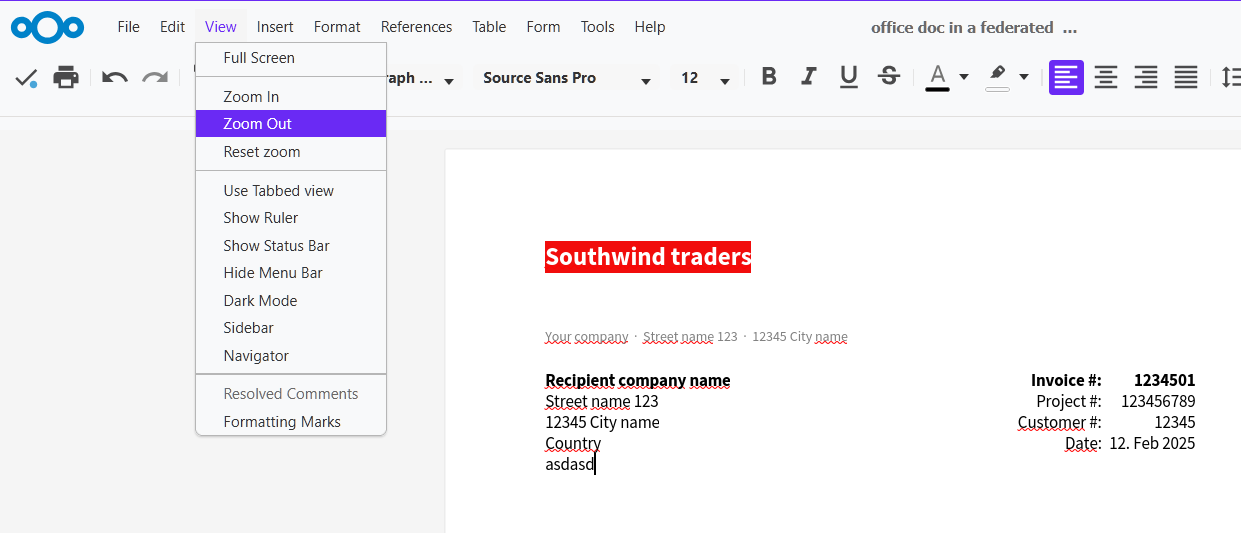This screenshot has height=533, width=1241.
Task: Click the redo arrow icon
Action: point(155,77)
